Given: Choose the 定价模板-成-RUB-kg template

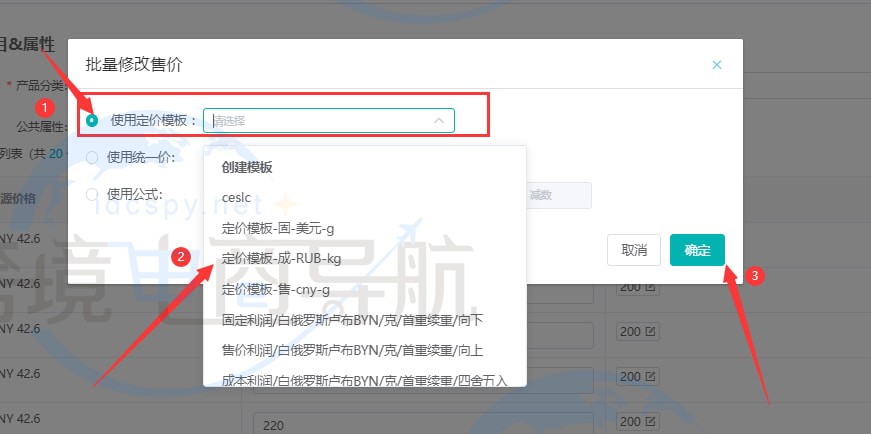Looking at the screenshot, I should [281, 259].
